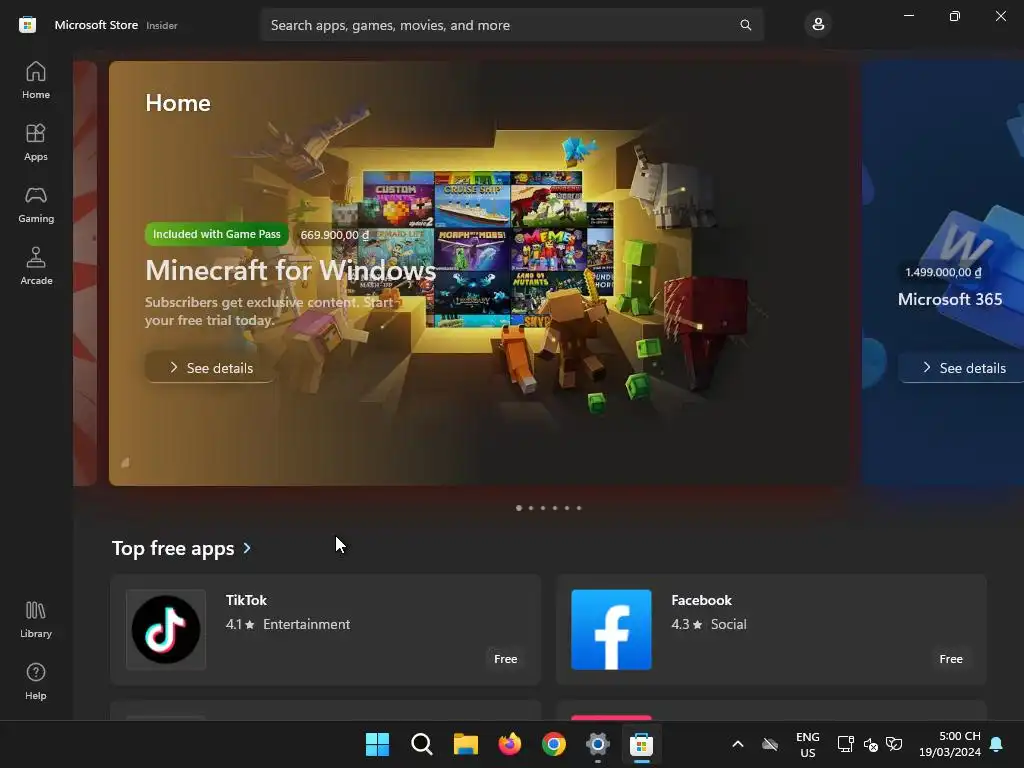Select the fifth carousel page dot
1024x768 pixels.
(567, 507)
